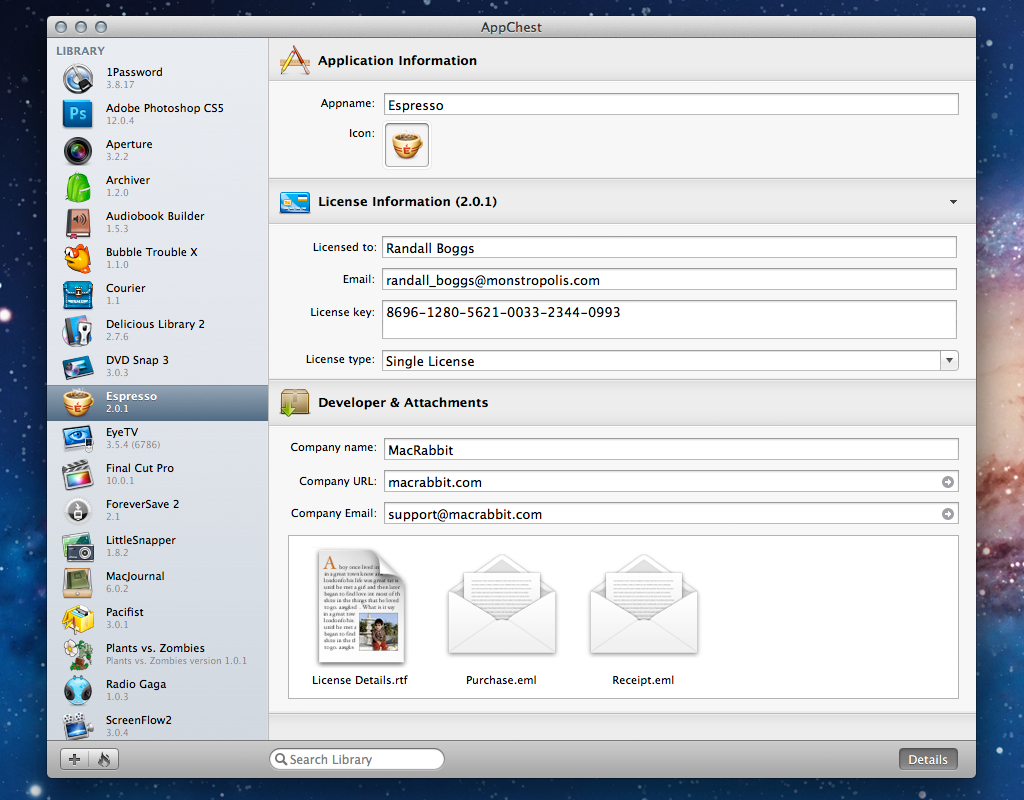Click the Radio Gaga entry name
1024x800 pixels.
point(136,684)
